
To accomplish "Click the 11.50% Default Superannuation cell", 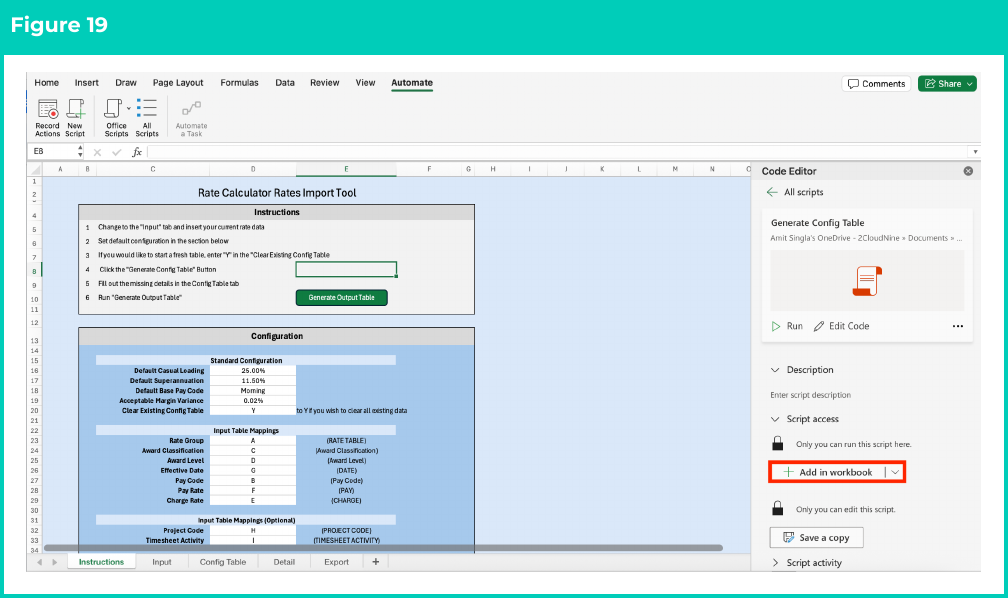I will (x=253, y=381).
